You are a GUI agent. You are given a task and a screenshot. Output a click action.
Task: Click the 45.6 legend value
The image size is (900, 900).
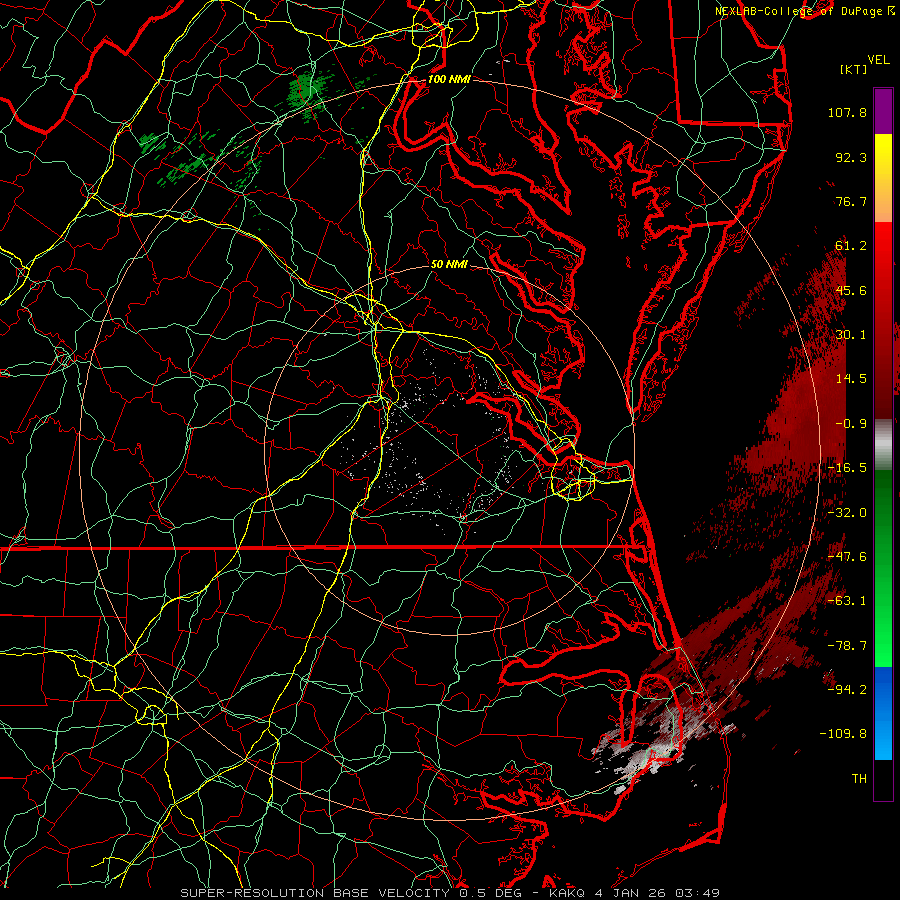pyautogui.click(x=851, y=290)
